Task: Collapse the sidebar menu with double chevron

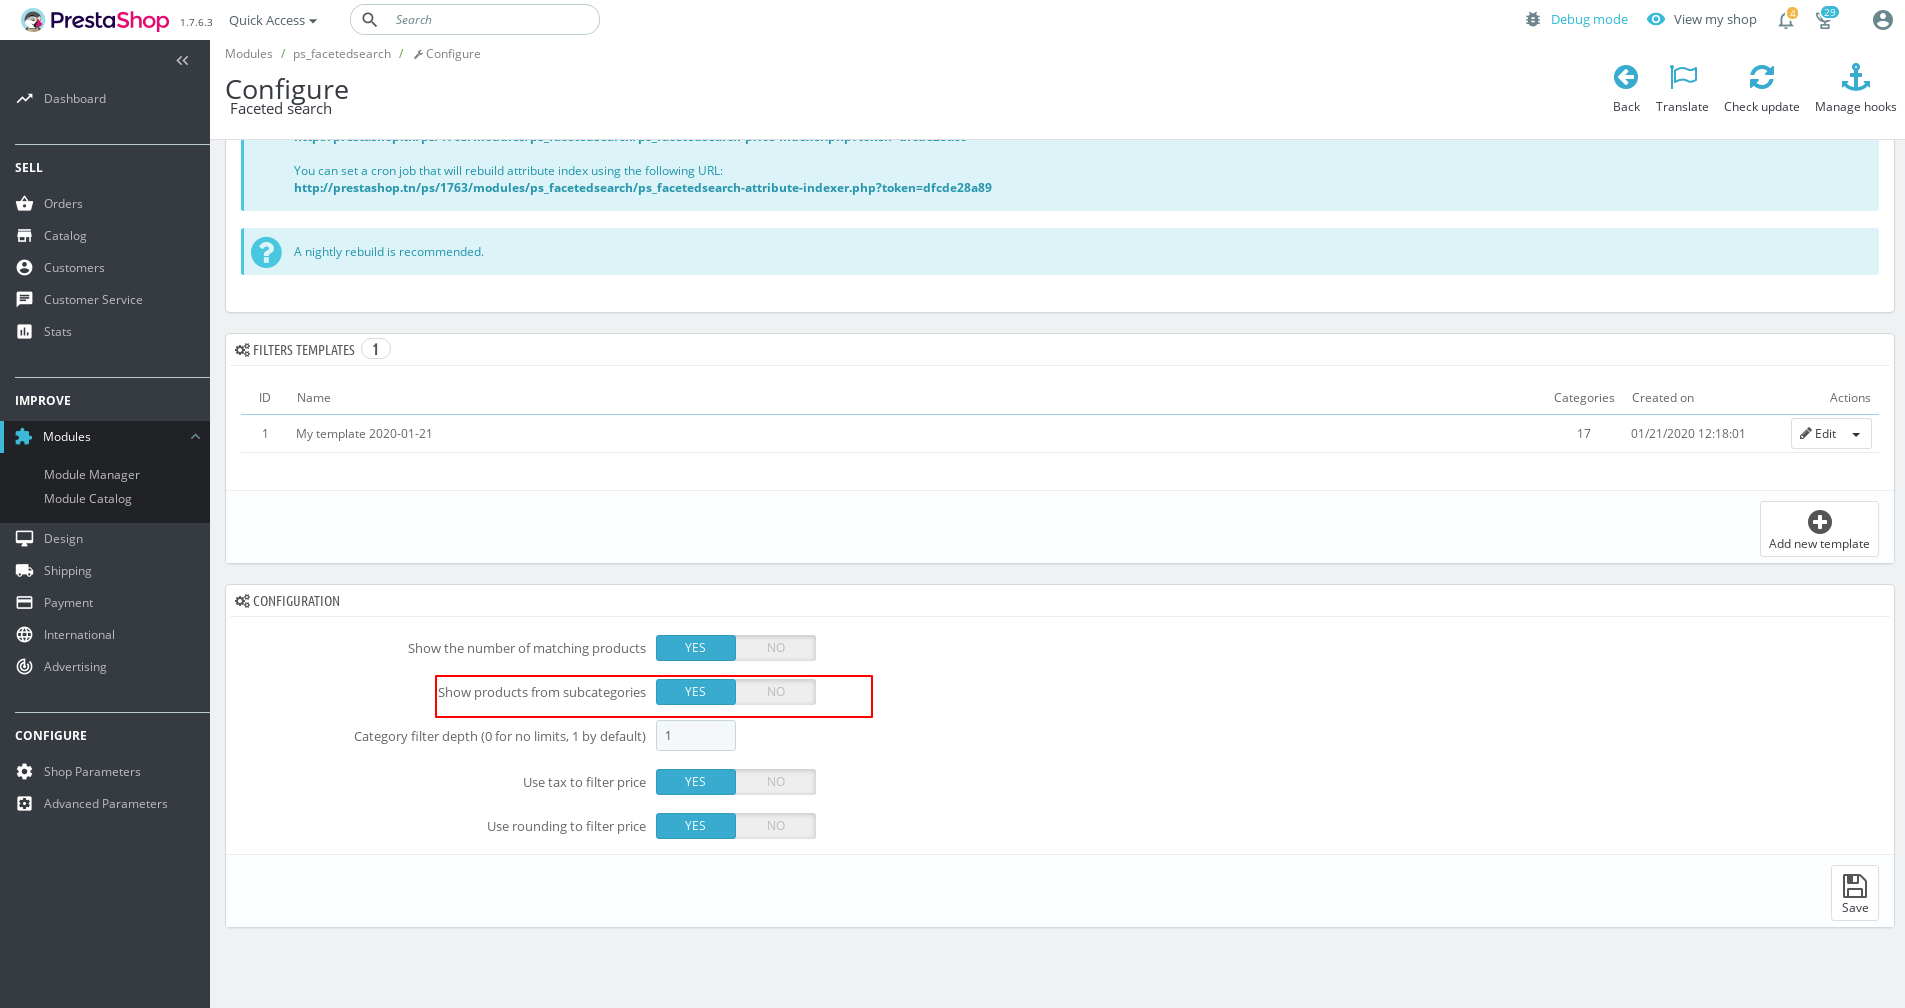Action: point(182,61)
